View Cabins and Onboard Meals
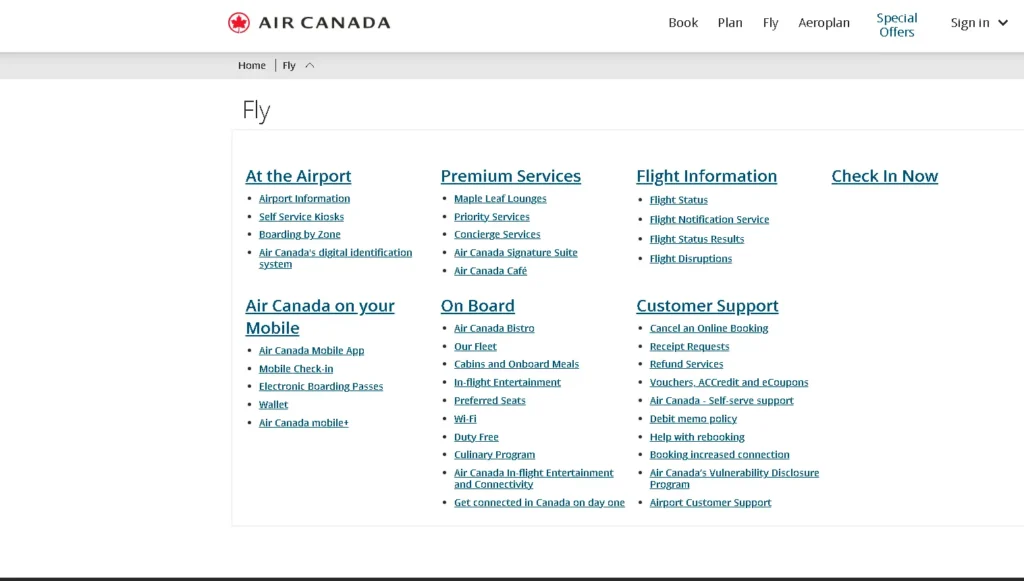The width and height of the screenshot is (1024, 581). click(x=516, y=364)
